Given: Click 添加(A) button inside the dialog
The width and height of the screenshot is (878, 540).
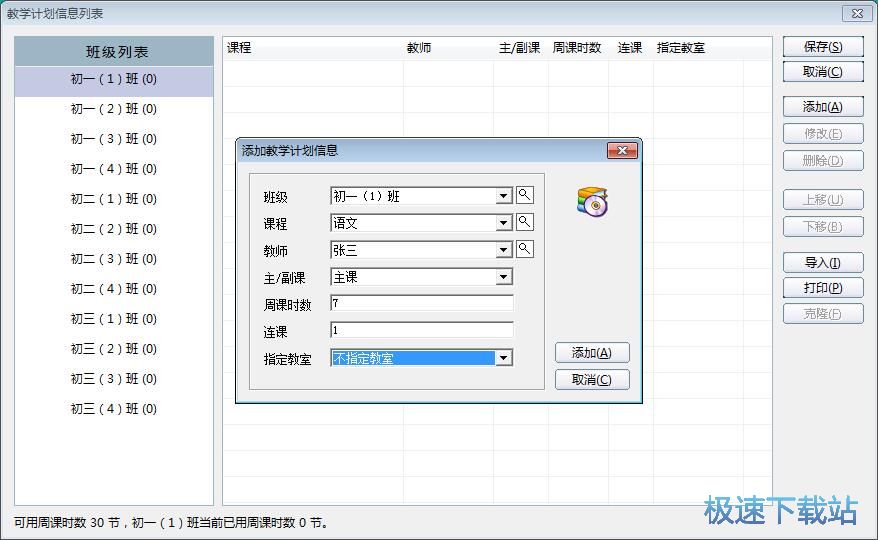Looking at the screenshot, I should [x=592, y=353].
